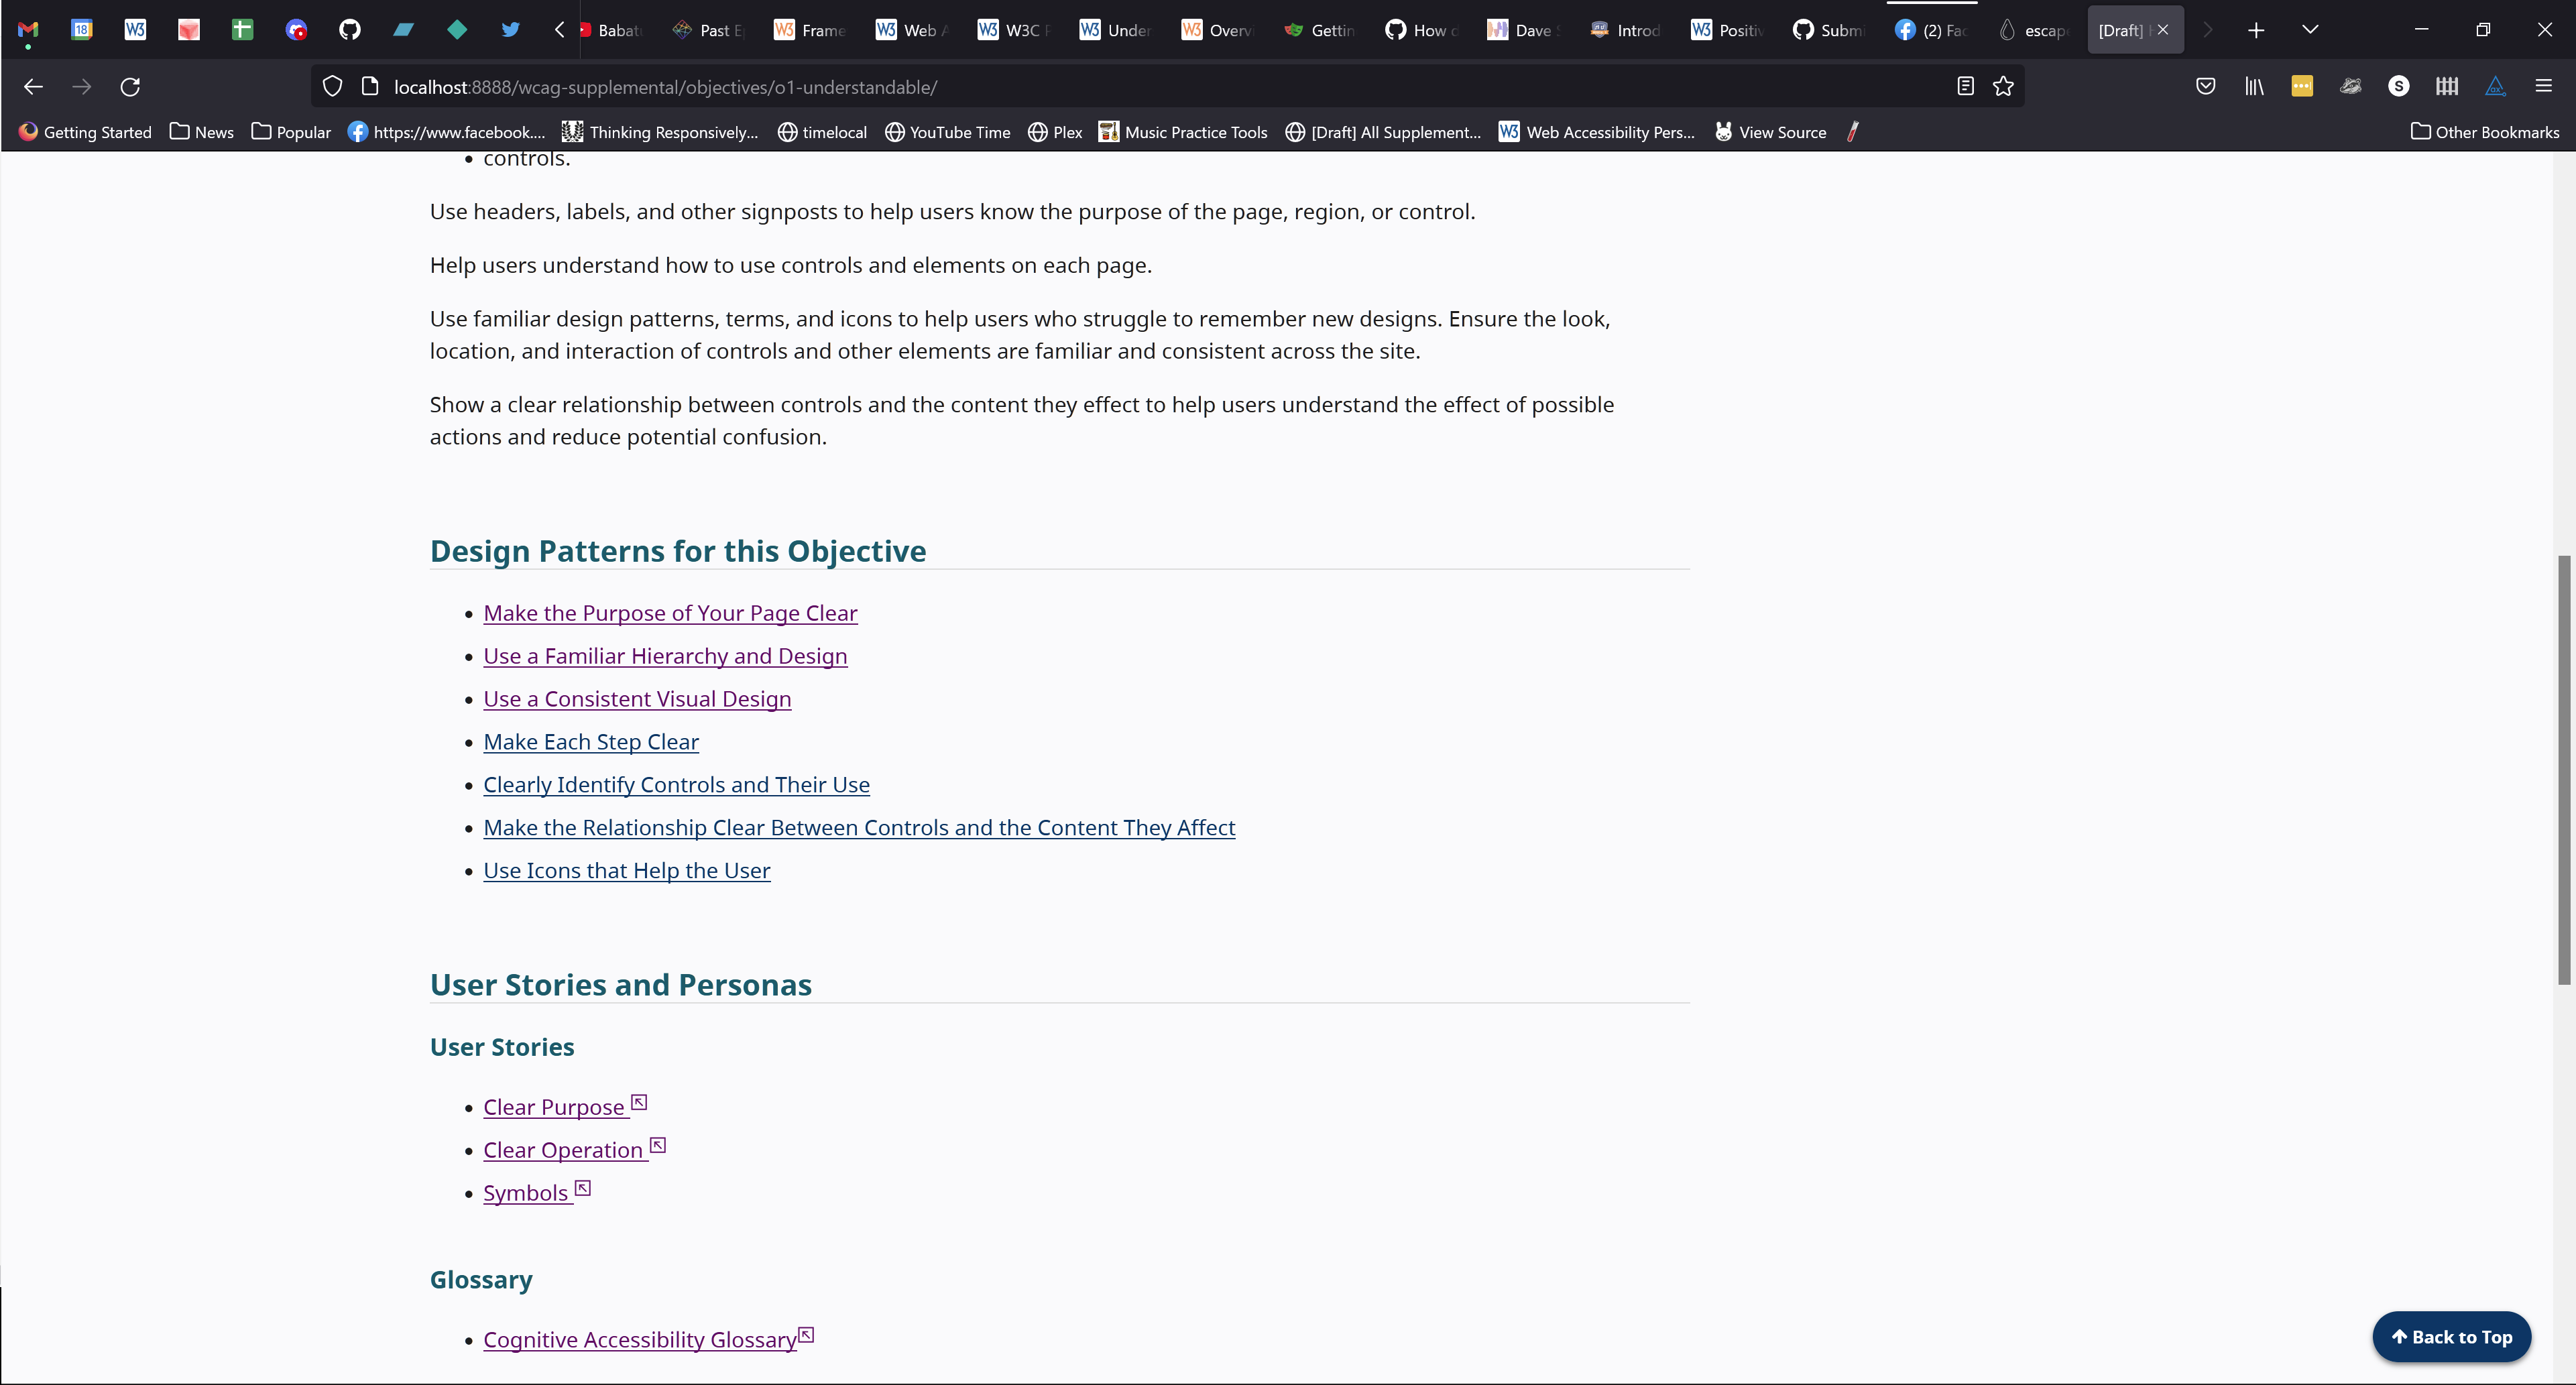The image size is (2576, 1385).
Task: Expand the Other Bookmarks folder
Action: coord(2484,131)
